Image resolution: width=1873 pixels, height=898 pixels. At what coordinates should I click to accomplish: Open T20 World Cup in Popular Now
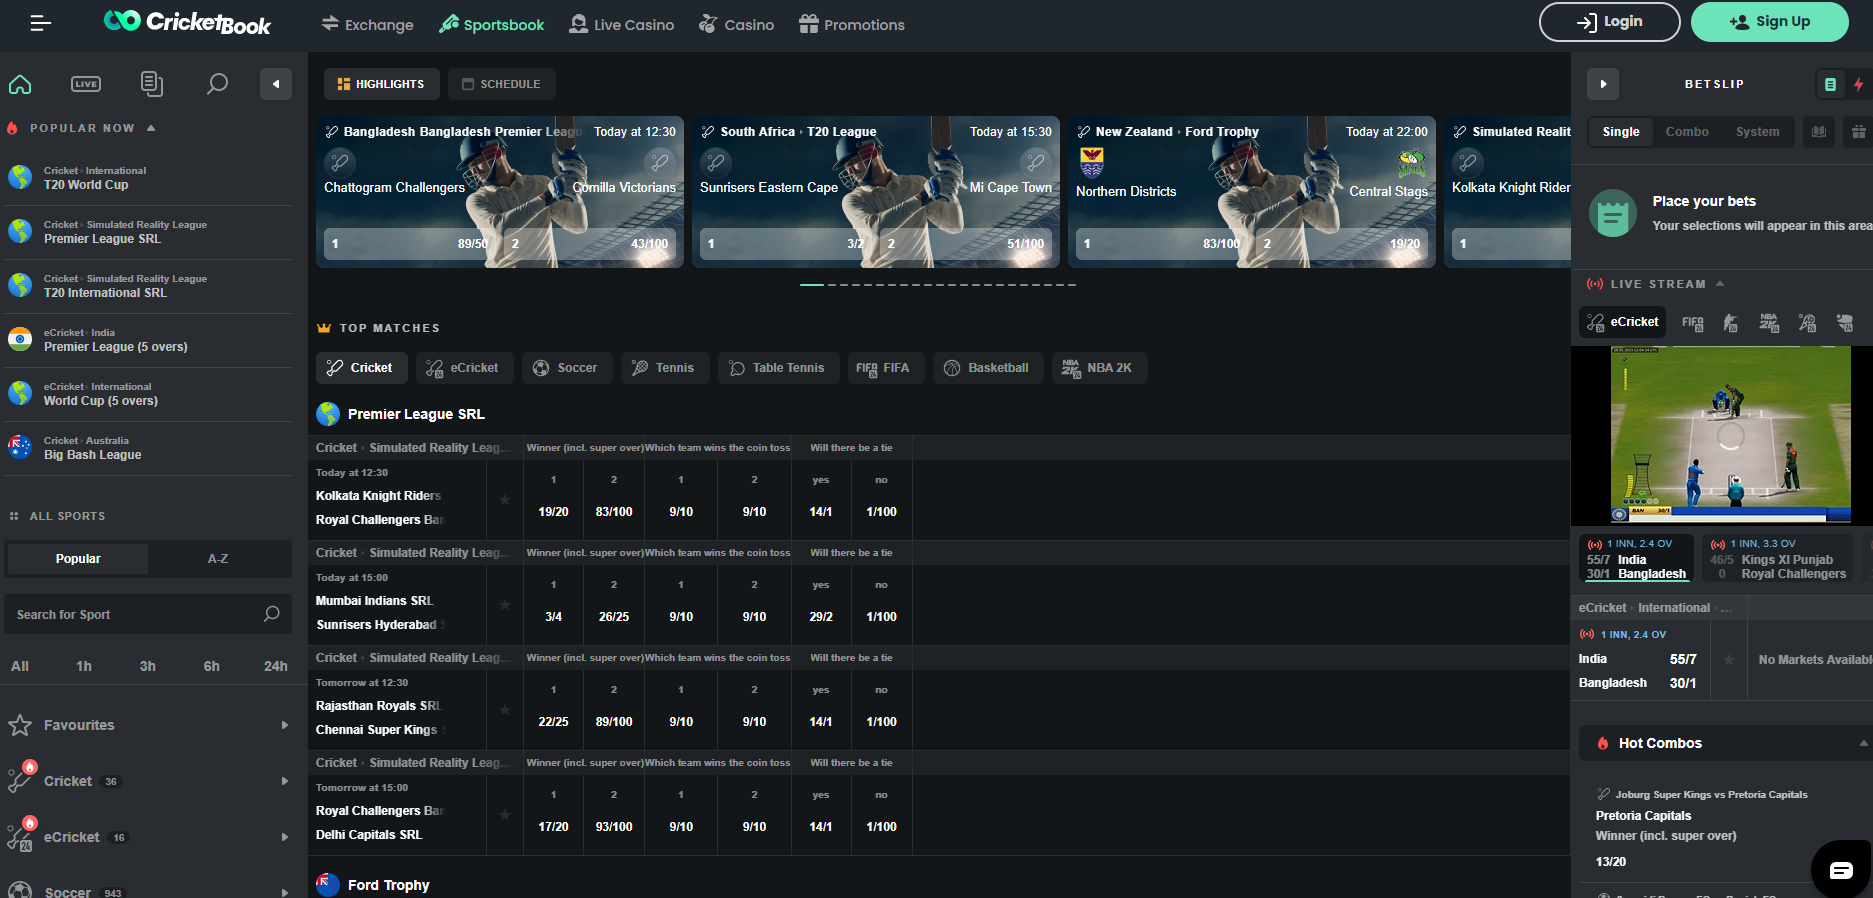coord(150,178)
